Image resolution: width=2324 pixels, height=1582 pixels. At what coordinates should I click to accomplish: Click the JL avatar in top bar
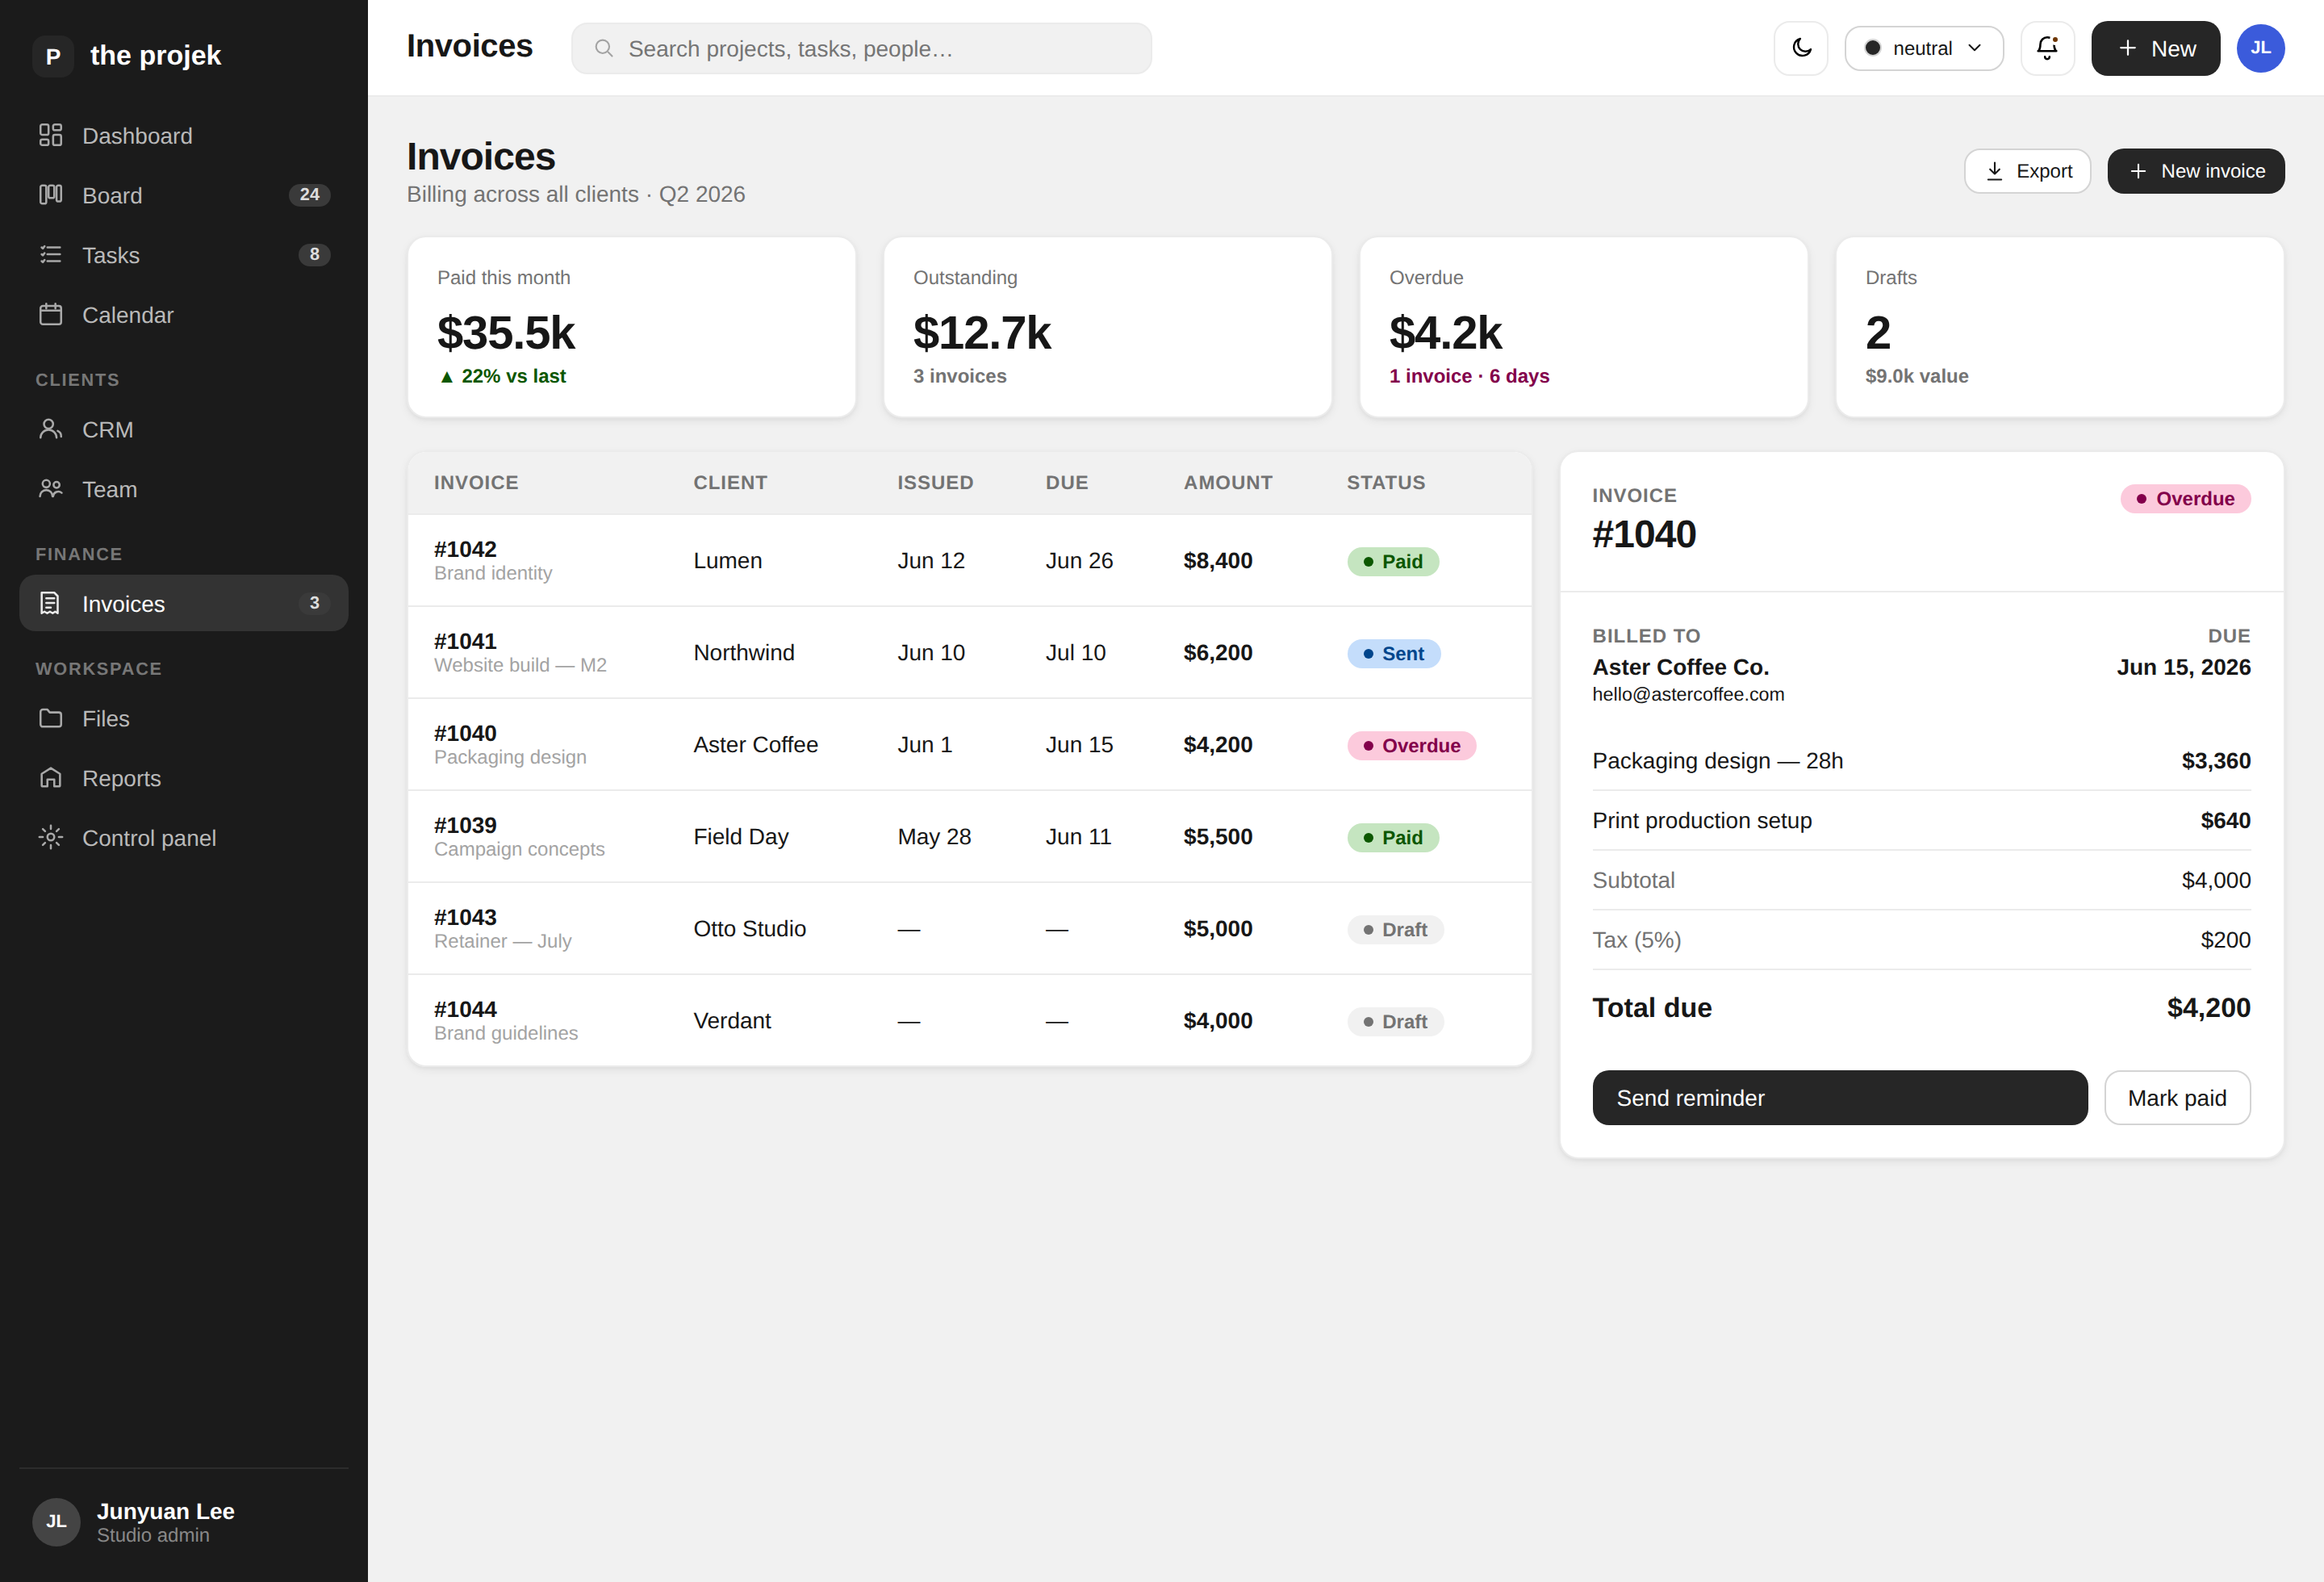click(2260, 48)
